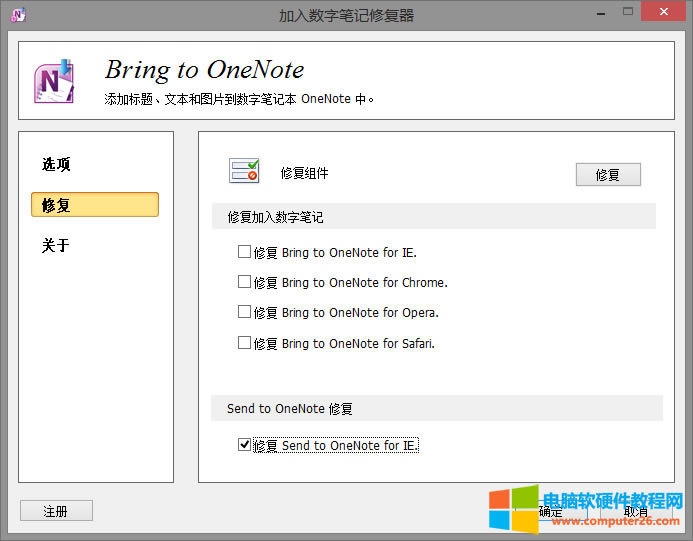Click the Bring to OneNote logo
693x541 pixels.
(x=55, y=81)
